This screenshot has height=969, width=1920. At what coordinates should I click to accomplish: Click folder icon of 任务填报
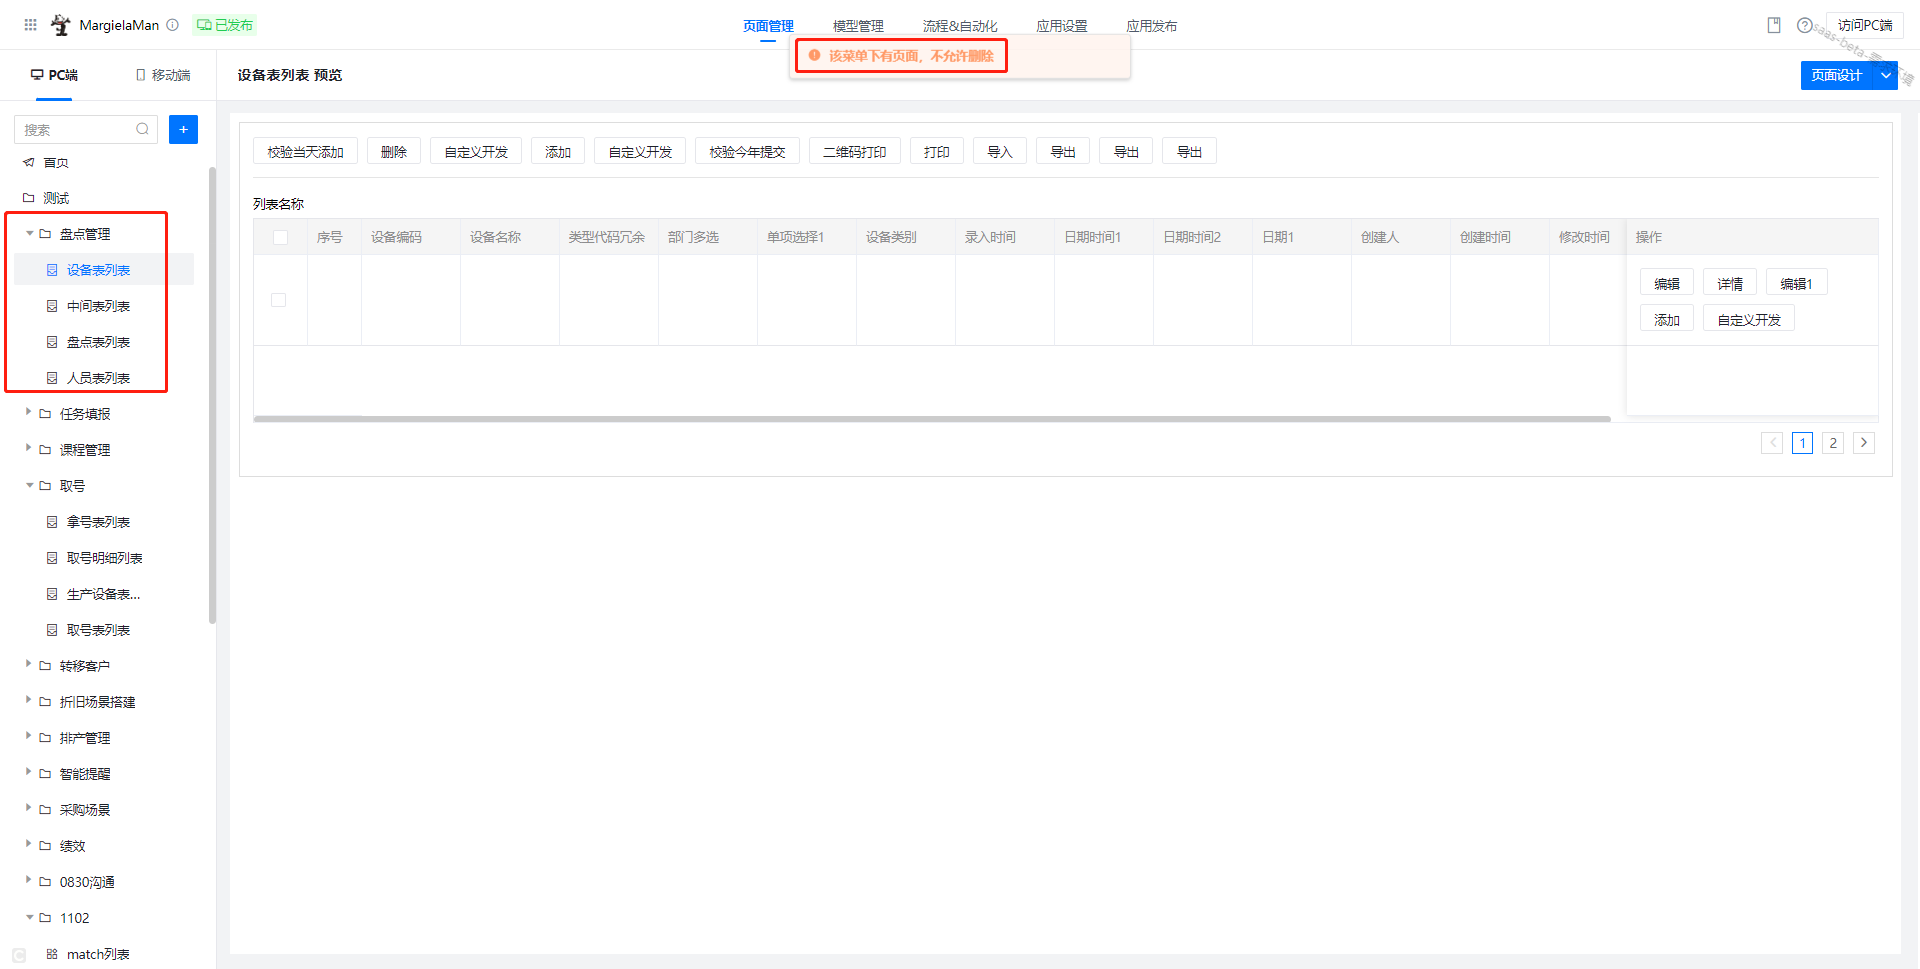pyautogui.click(x=45, y=414)
